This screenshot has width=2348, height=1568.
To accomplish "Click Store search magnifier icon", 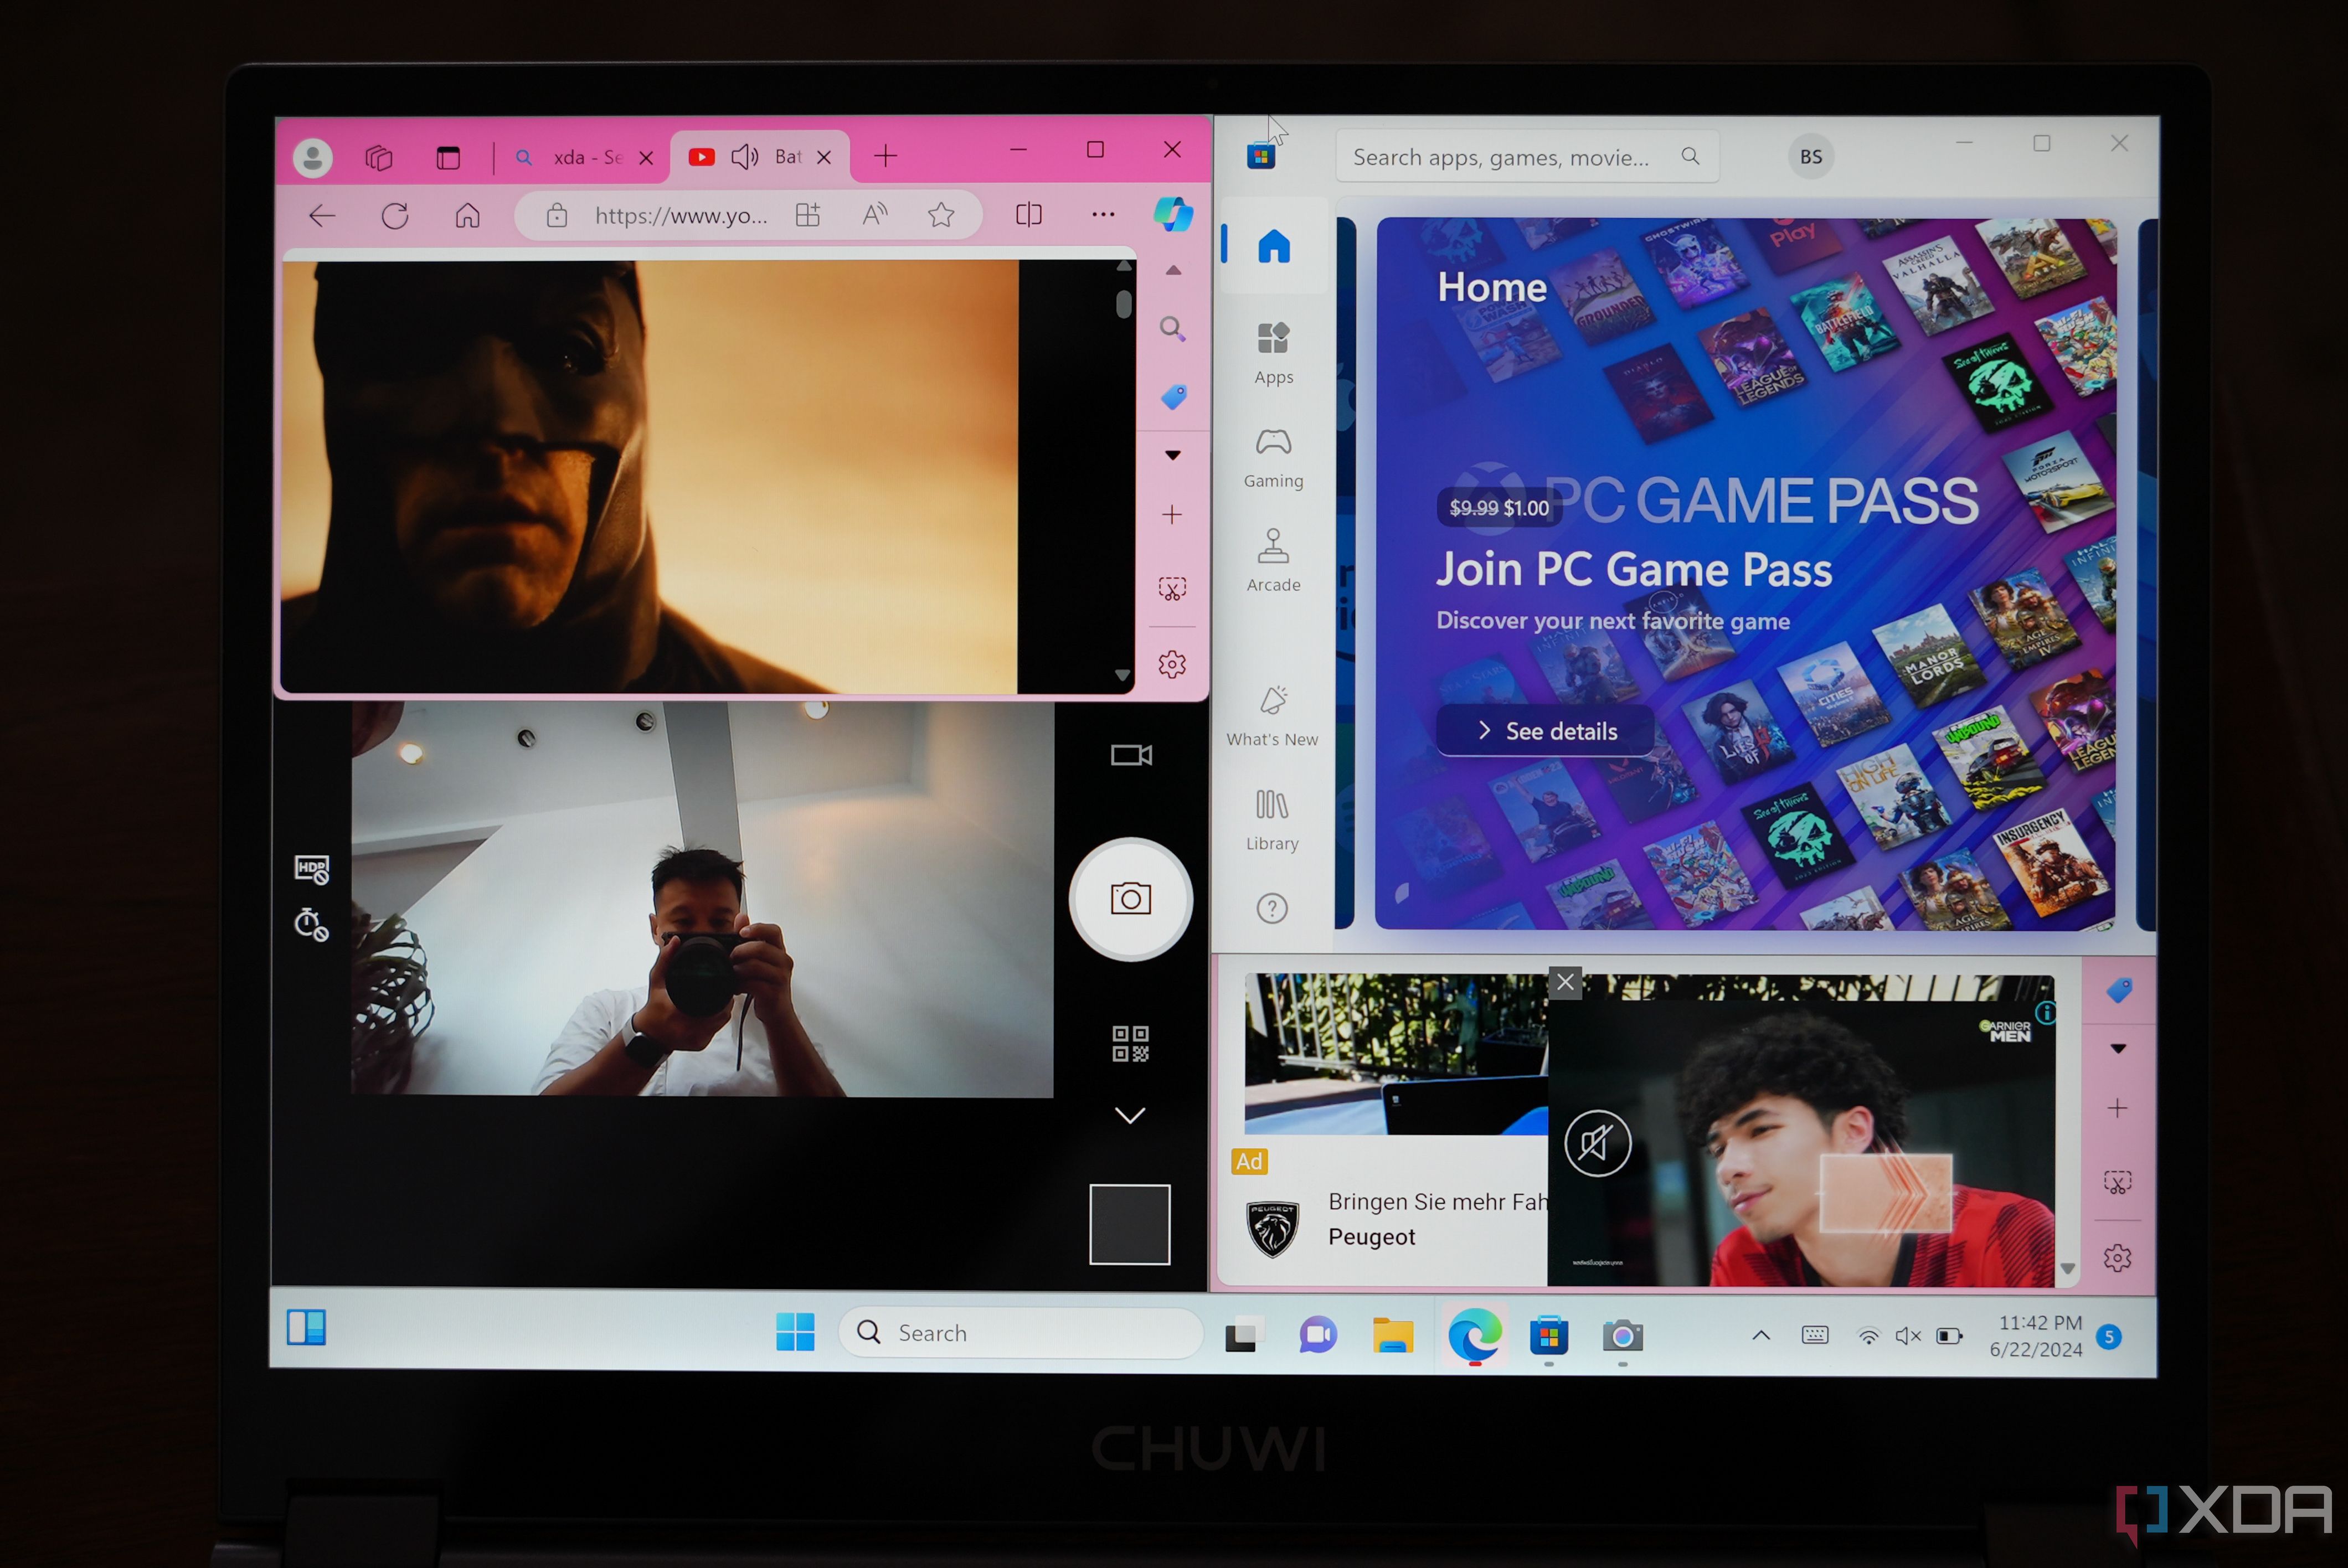I will [x=1690, y=156].
